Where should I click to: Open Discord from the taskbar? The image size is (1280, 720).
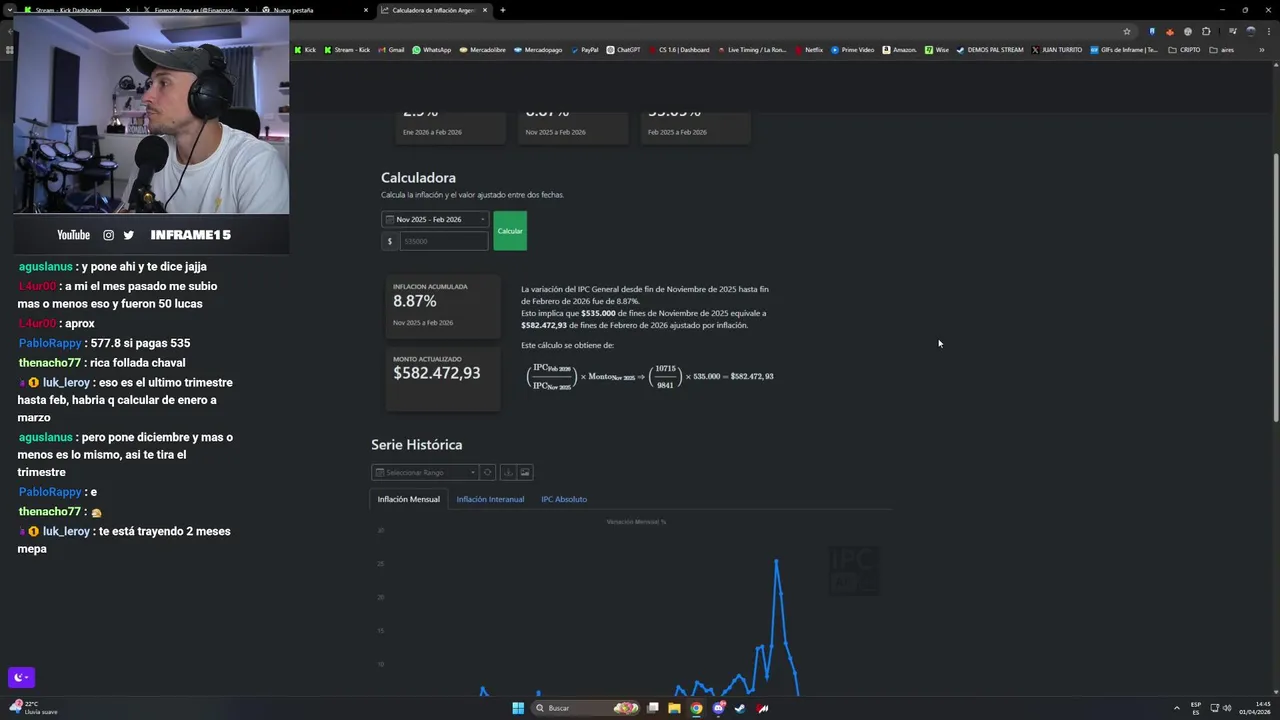pos(718,708)
